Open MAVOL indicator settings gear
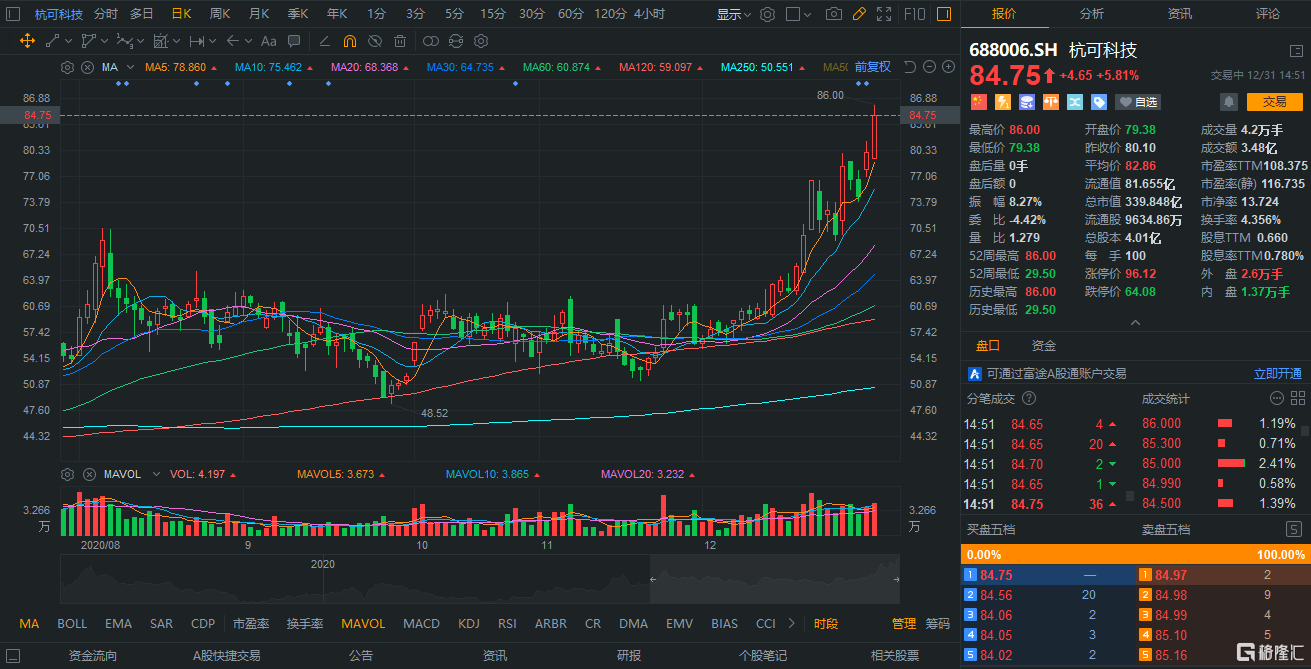Image resolution: width=1311 pixels, height=669 pixels. pyautogui.click(x=67, y=474)
